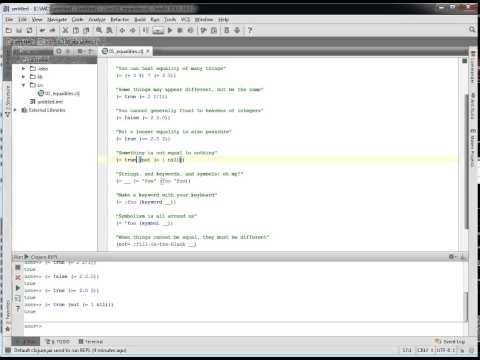480x360 pixels.
Task: Expand the External Libraries node
Action: tap(15, 110)
